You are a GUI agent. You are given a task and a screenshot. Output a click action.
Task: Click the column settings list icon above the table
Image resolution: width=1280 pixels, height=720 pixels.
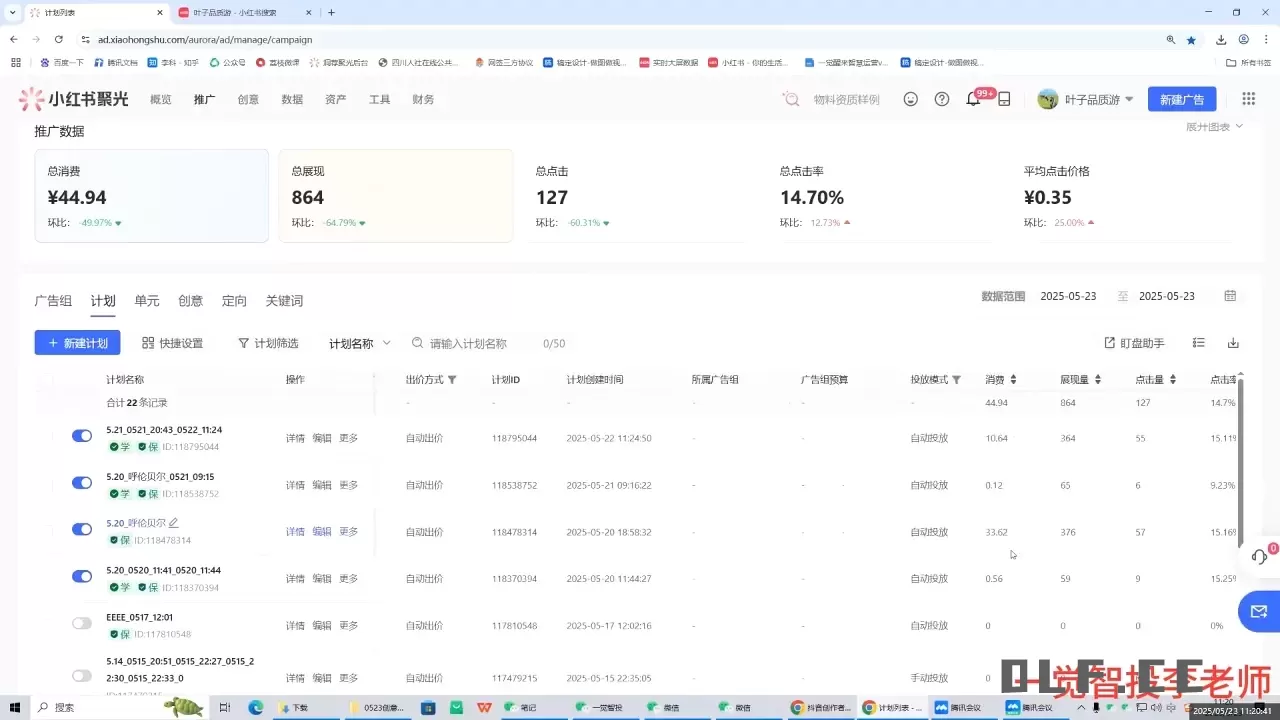click(1198, 342)
